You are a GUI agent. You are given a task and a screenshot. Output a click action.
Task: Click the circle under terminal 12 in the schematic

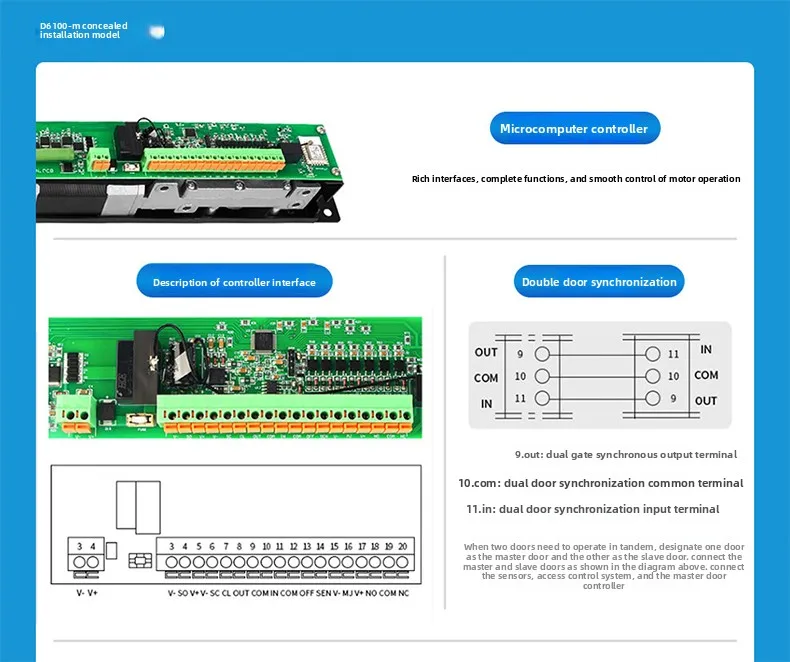pyautogui.click(x=293, y=562)
